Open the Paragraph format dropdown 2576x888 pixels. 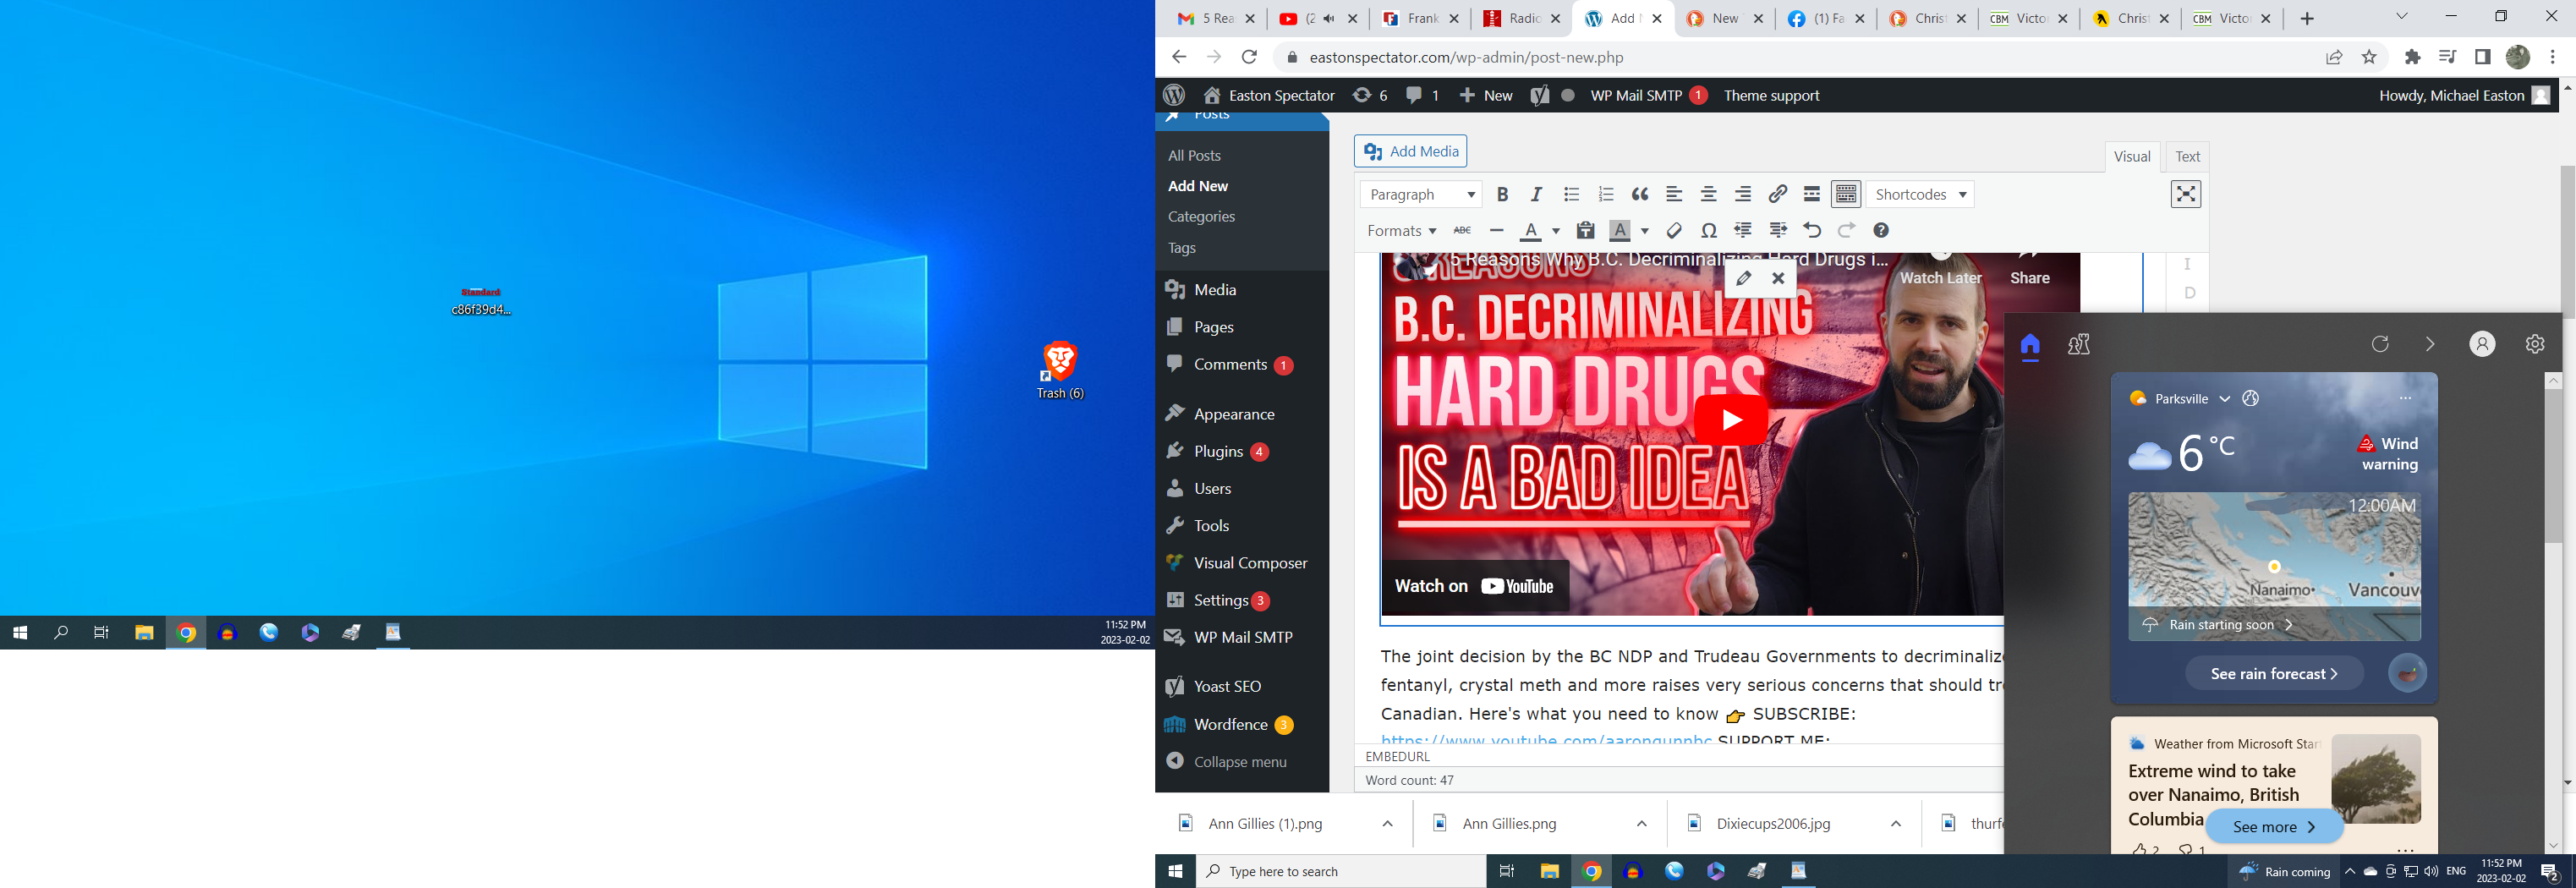1421,195
